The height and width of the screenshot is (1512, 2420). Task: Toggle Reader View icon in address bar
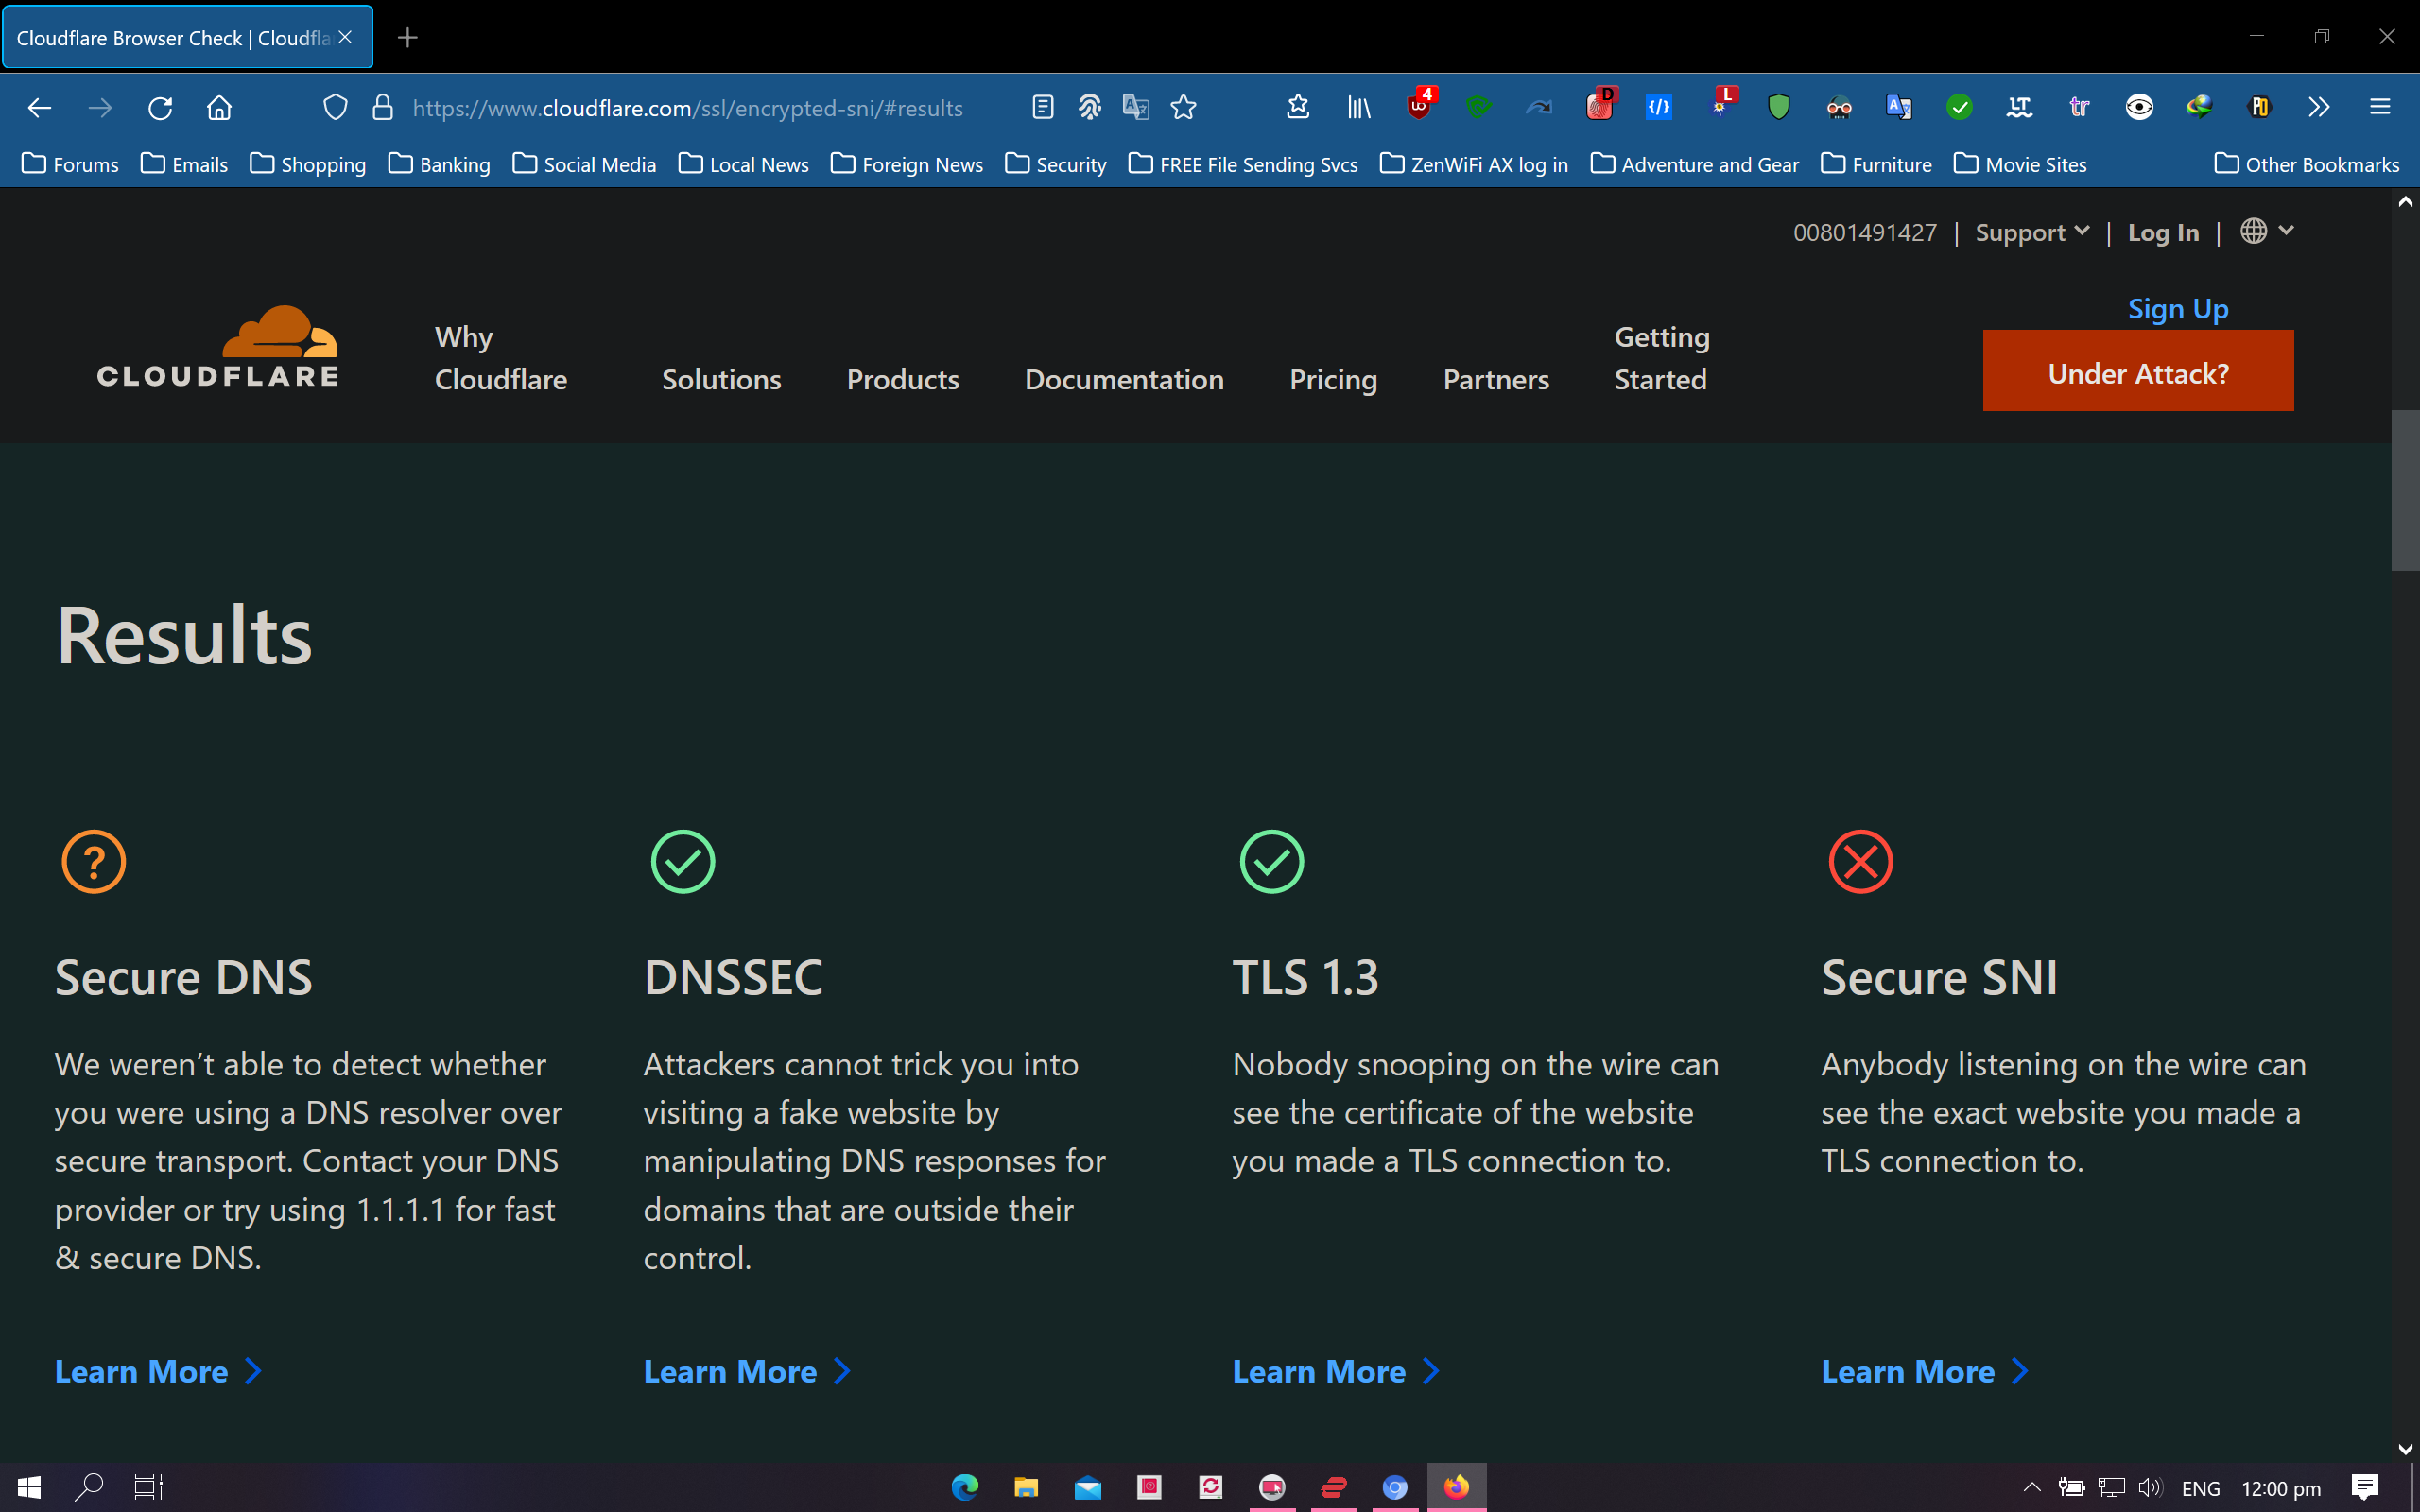pos(1042,107)
